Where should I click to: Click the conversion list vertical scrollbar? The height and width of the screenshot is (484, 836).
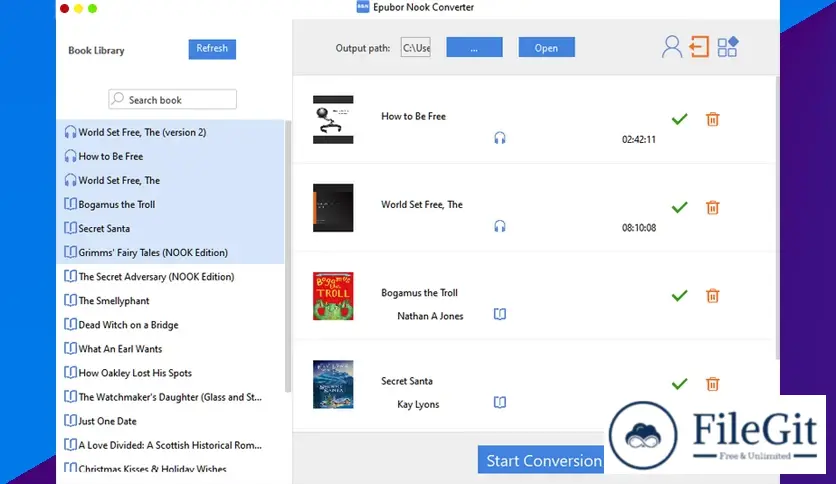(x=777, y=217)
